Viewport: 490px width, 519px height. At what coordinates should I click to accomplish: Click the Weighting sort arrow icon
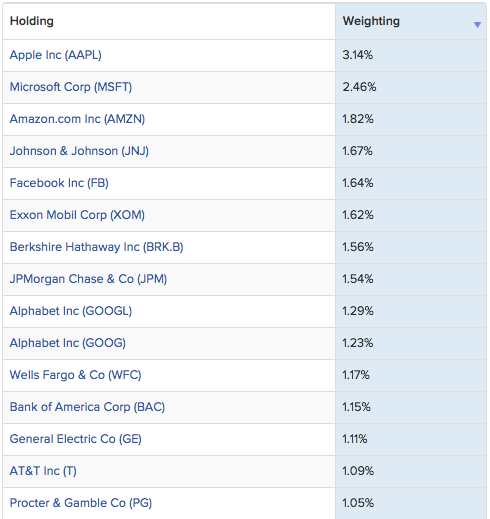pos(477,25)
